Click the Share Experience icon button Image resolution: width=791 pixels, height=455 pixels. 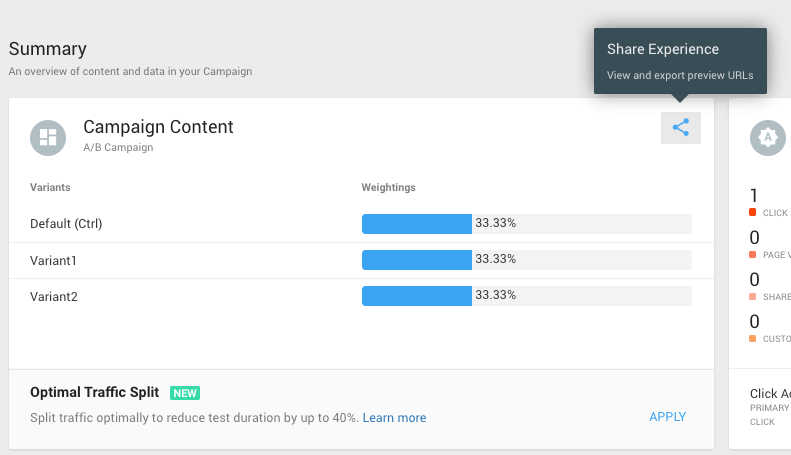pos(681,128)
